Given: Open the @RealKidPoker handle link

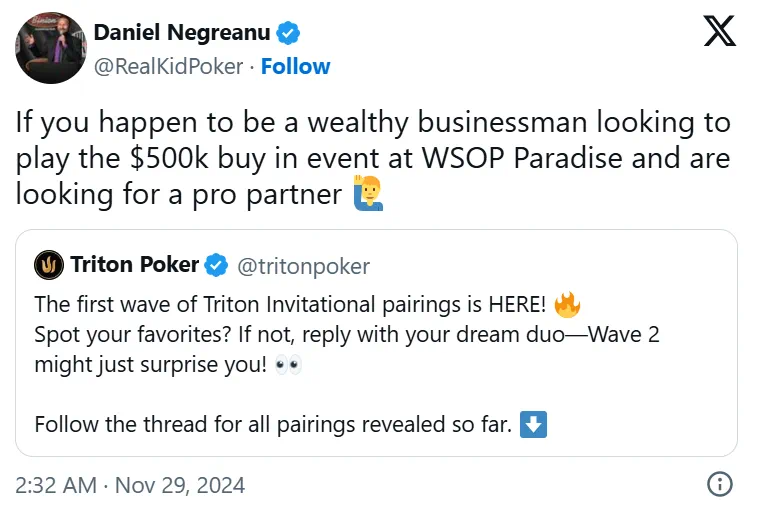Looking at the screenshot, I should (168, 67).
